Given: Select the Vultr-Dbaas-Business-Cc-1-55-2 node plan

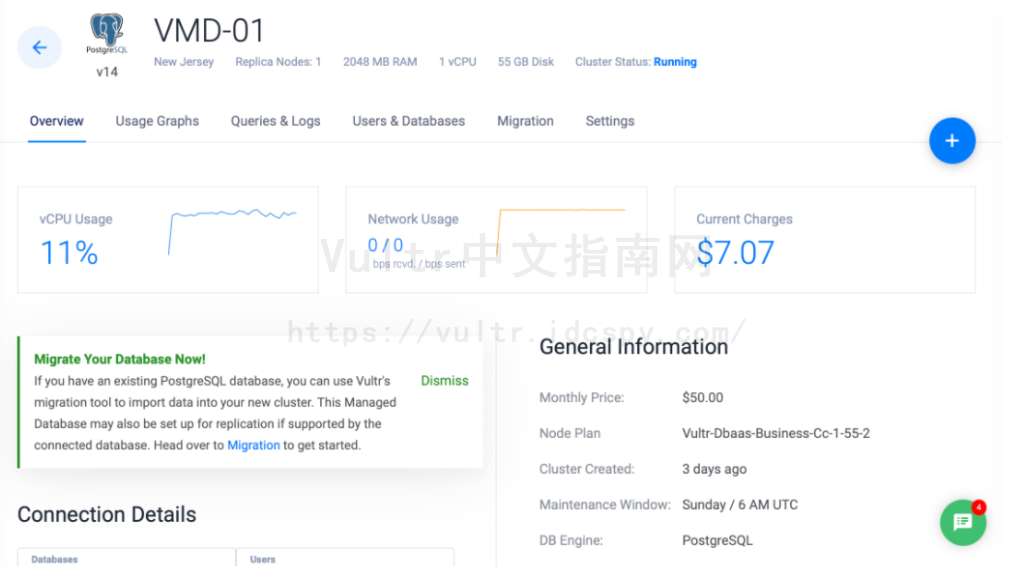Looking at the screenshot, I should [776, 433].
